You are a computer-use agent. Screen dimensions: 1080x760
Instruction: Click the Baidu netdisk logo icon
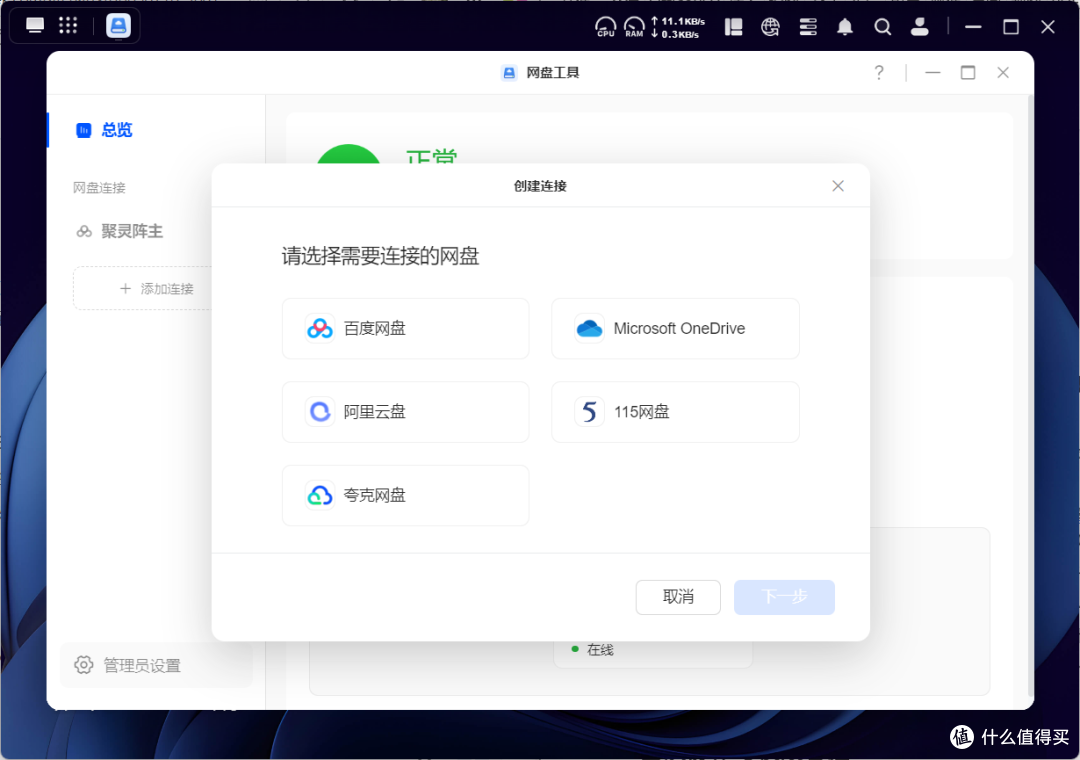pos(320,329)
